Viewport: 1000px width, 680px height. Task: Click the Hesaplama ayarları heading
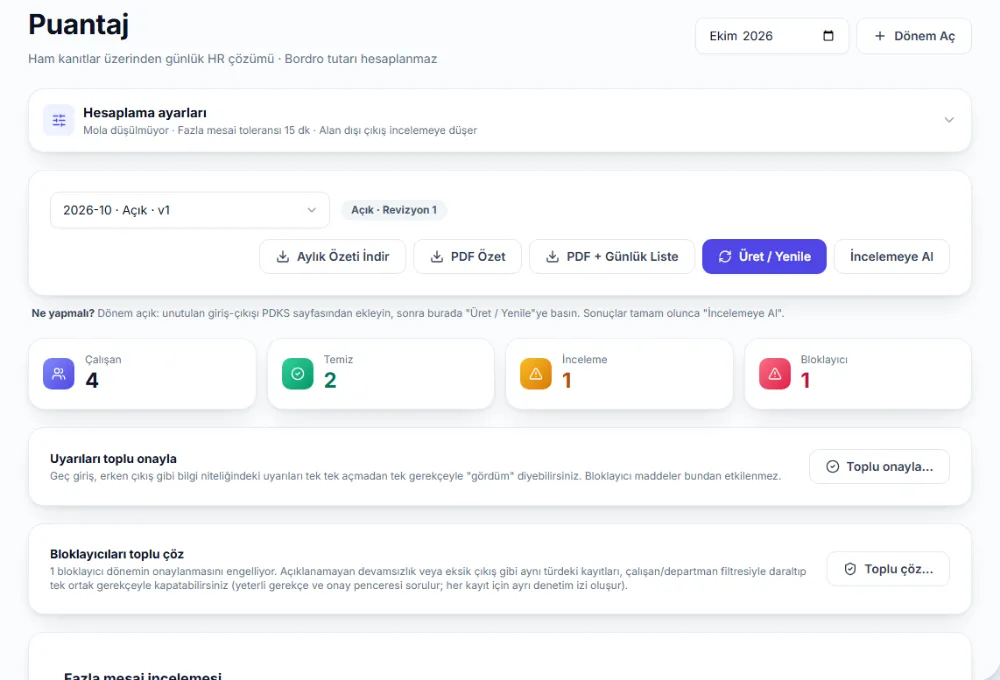145,113
